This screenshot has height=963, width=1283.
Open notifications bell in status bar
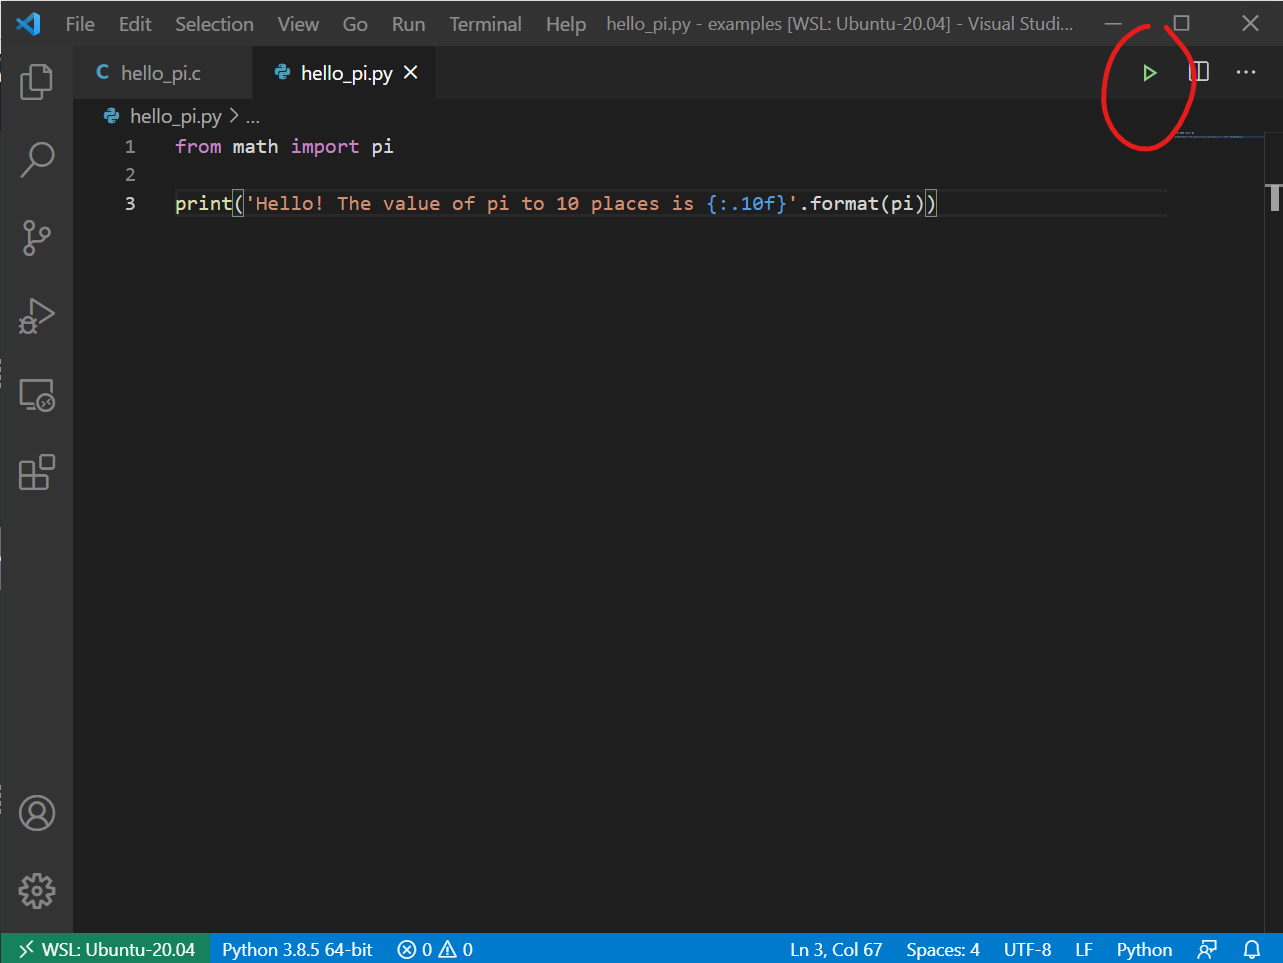(x=1252, y=949)
